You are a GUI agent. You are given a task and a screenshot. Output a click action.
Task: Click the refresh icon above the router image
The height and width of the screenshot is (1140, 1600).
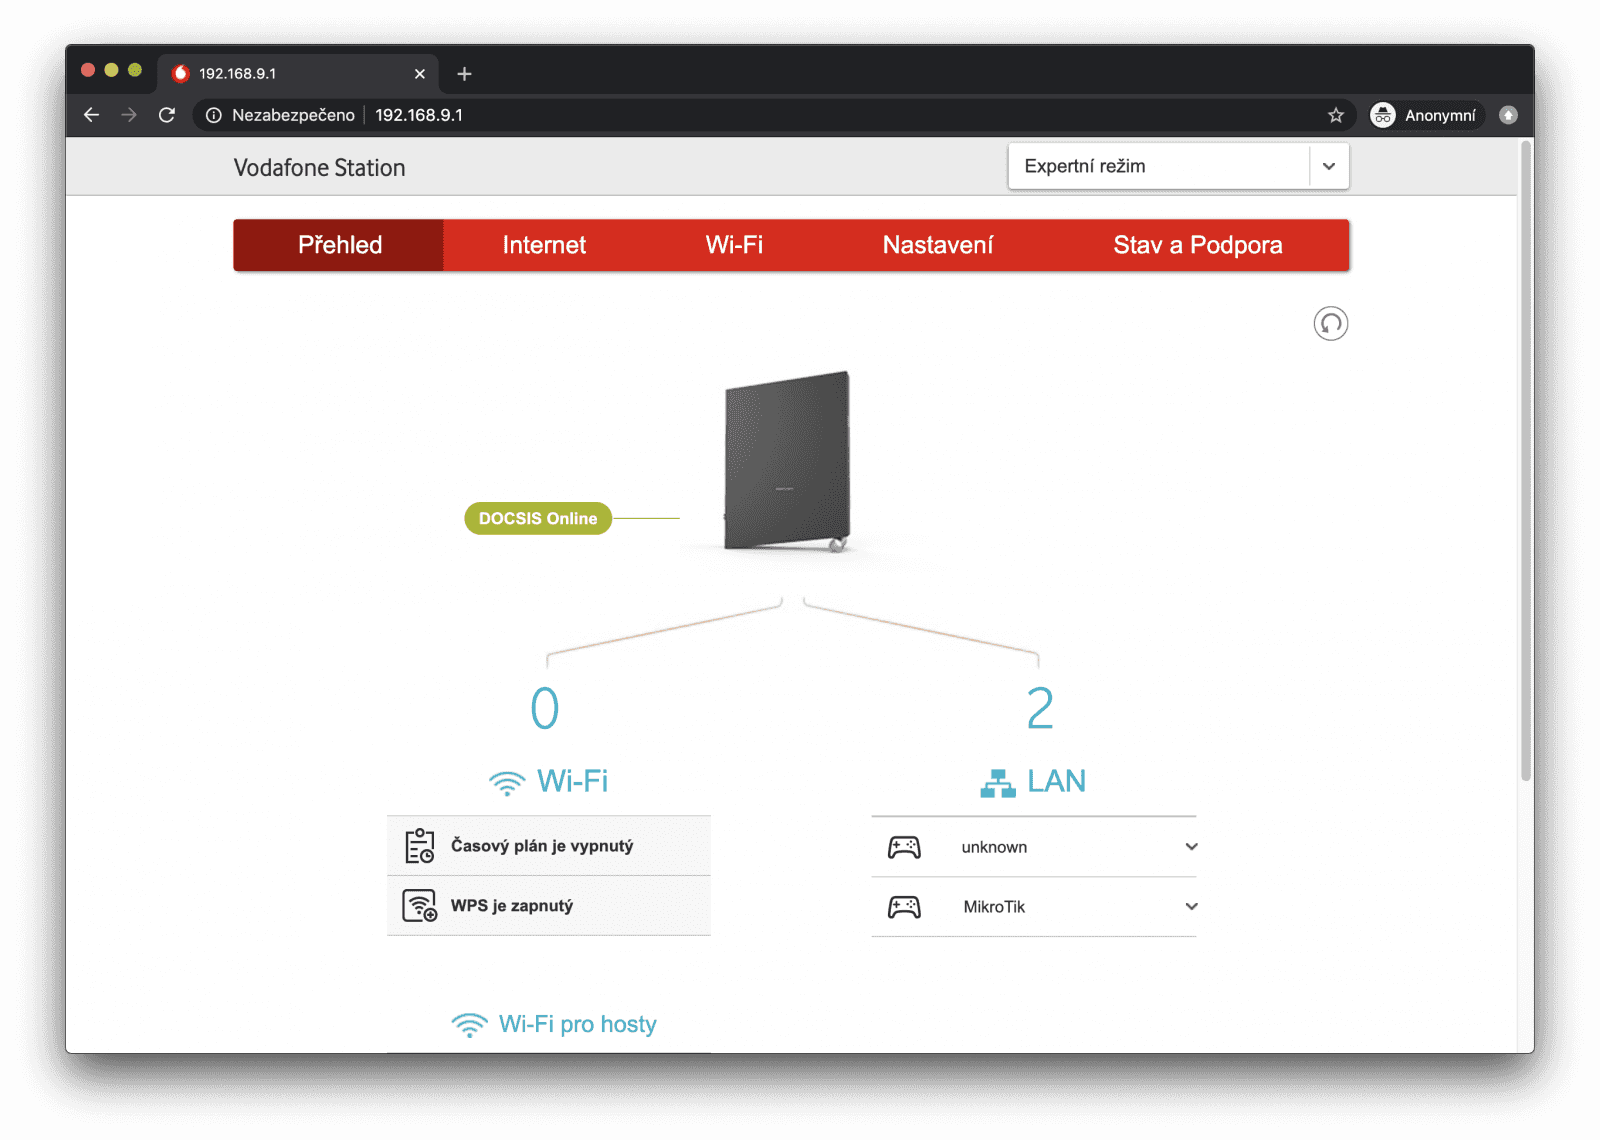point(1330,324)
